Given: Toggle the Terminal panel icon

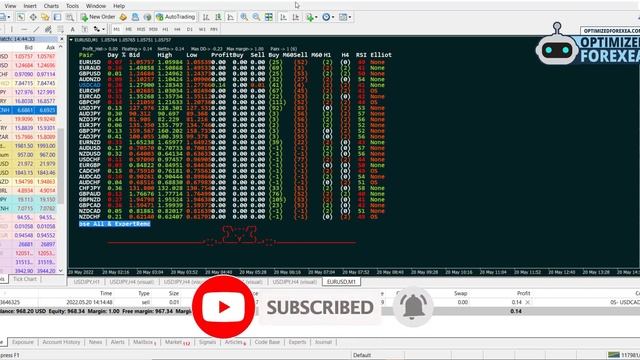Looking at the screenshot, I should click(x=57, y=17).
